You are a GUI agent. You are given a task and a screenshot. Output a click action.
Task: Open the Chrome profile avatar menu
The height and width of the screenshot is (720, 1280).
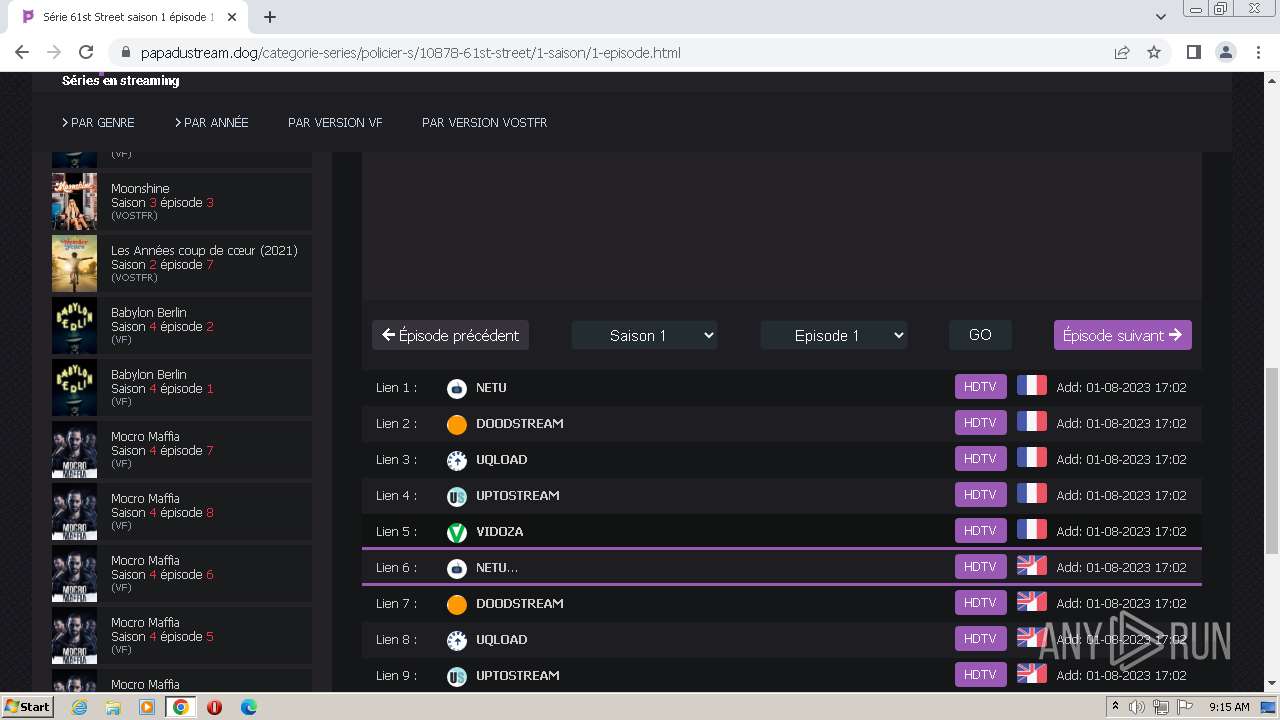point(1225,52)
